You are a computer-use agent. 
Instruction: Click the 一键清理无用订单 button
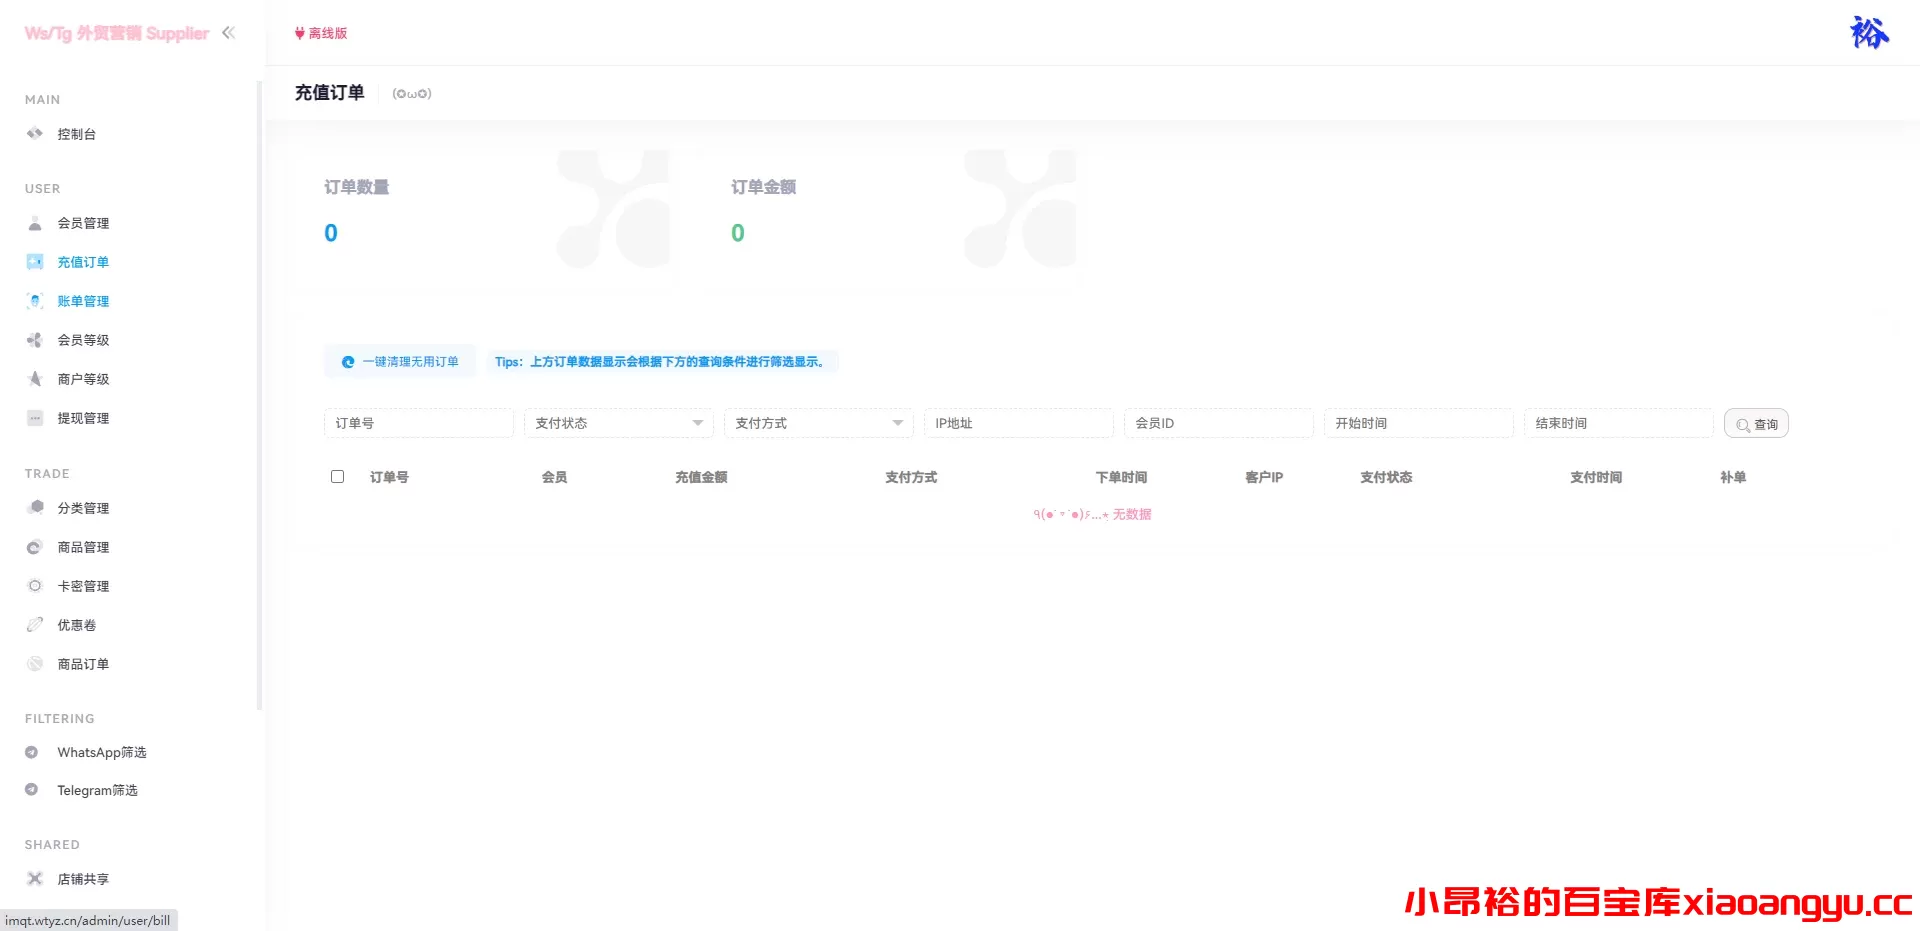pyautogui.click(x=399, y=361)
